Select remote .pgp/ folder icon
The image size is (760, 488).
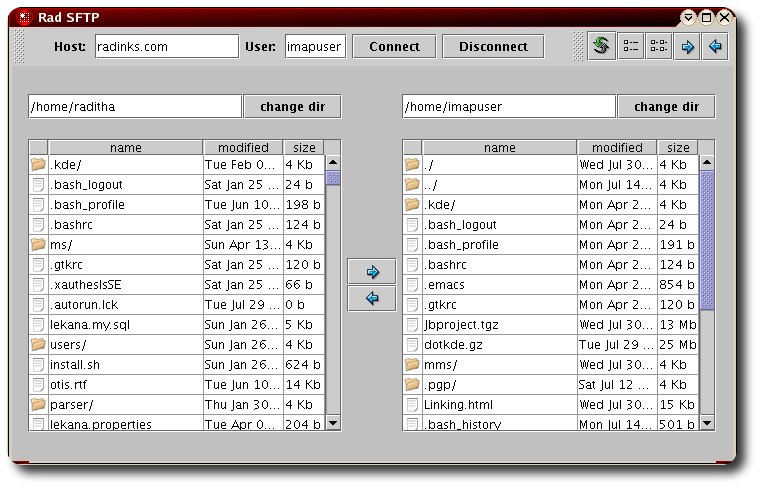pyautogui.click(x=412, y=384)
